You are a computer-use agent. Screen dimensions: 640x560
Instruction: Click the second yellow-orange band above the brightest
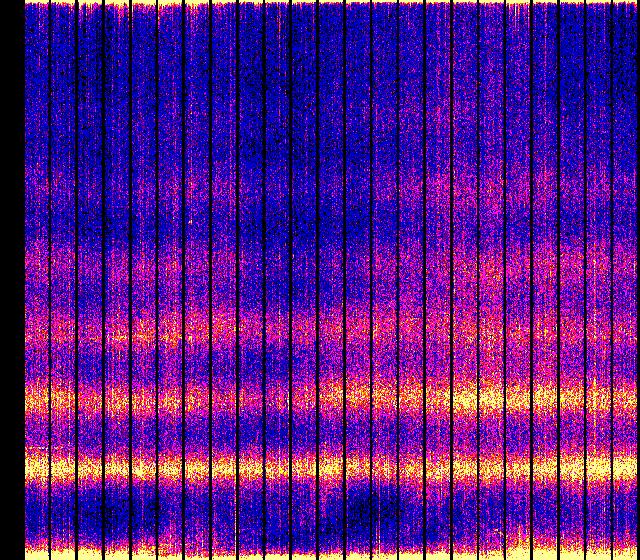(x=330, y=400)
